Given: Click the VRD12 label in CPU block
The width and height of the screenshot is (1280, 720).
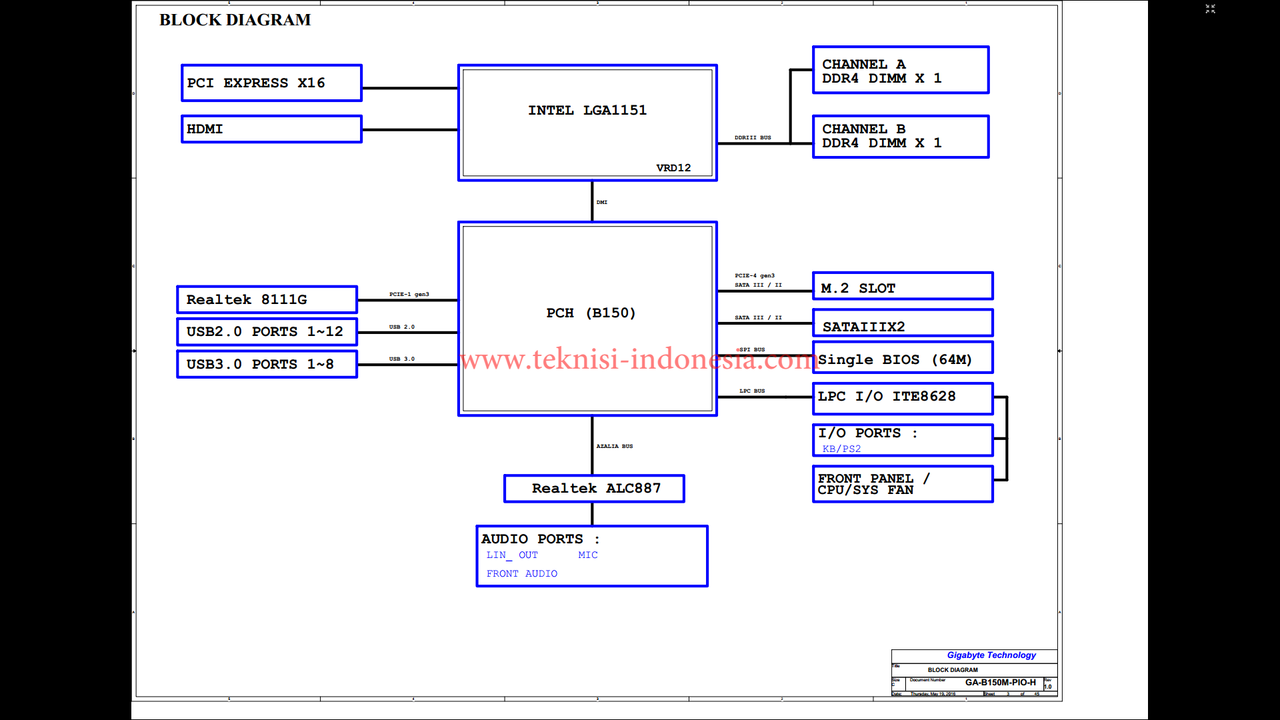Looking at the screenshot, I should click(673, 168).
